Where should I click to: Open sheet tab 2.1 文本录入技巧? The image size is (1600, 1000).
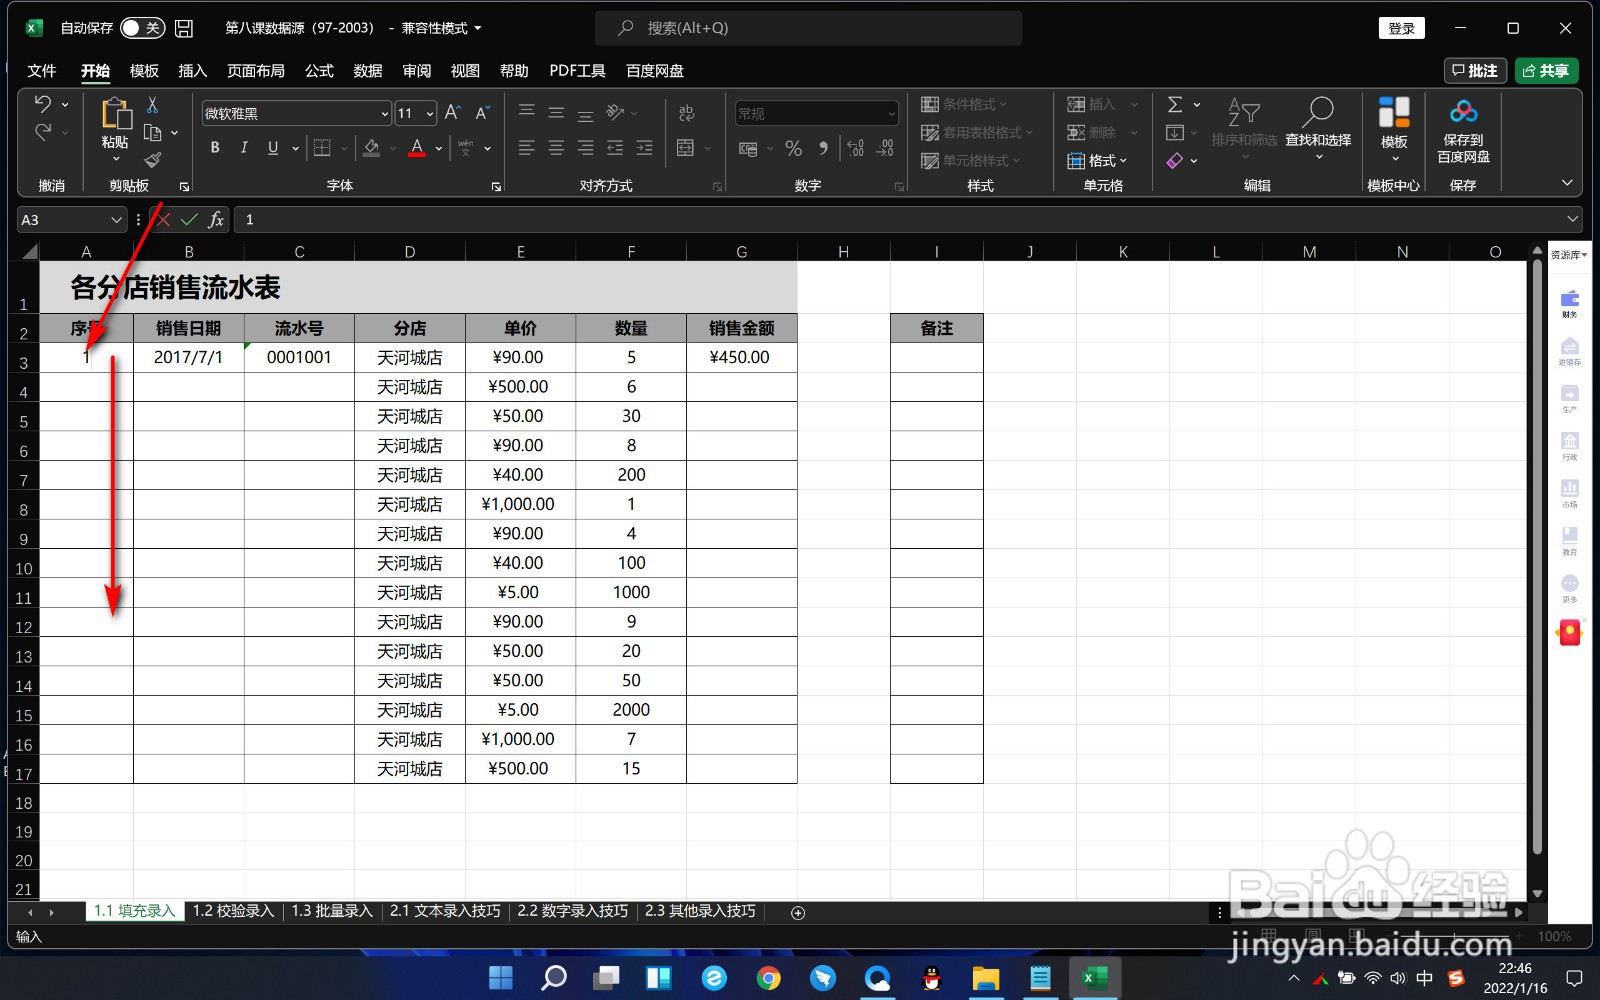(445, 911)
